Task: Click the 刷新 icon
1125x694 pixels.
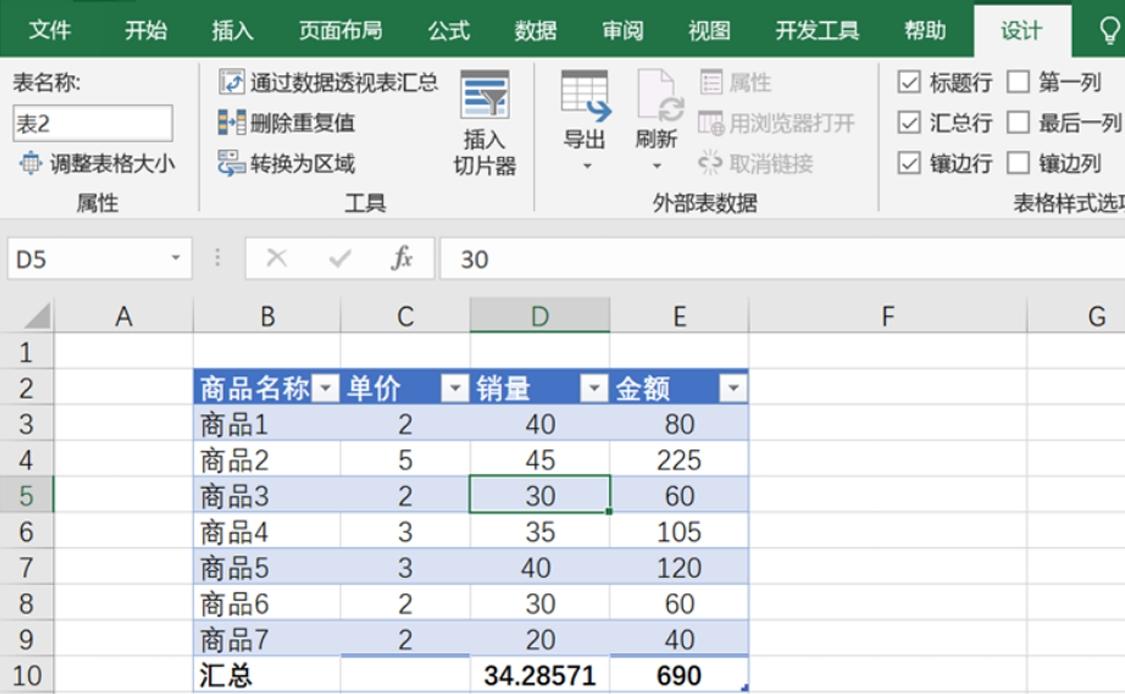Action: [x=657, y=96]
